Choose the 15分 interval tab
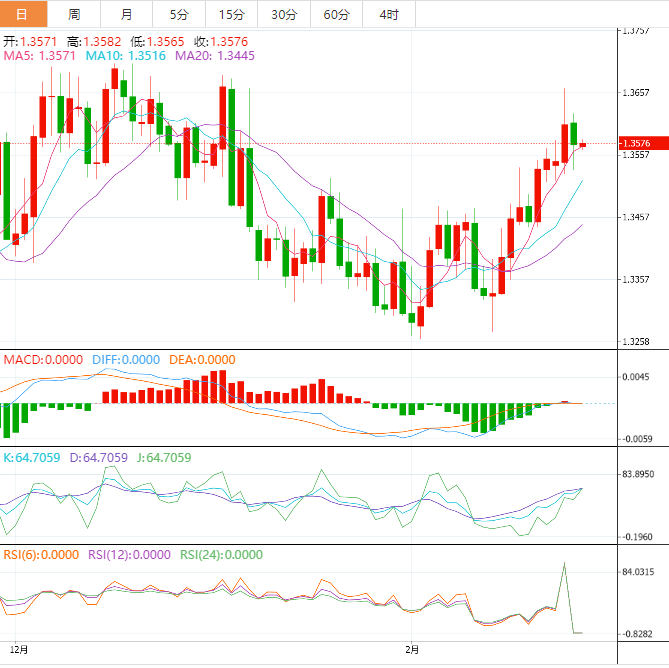The width and height of the screenshot is (669, 668). pyautogui.click(x=230, y=14)
